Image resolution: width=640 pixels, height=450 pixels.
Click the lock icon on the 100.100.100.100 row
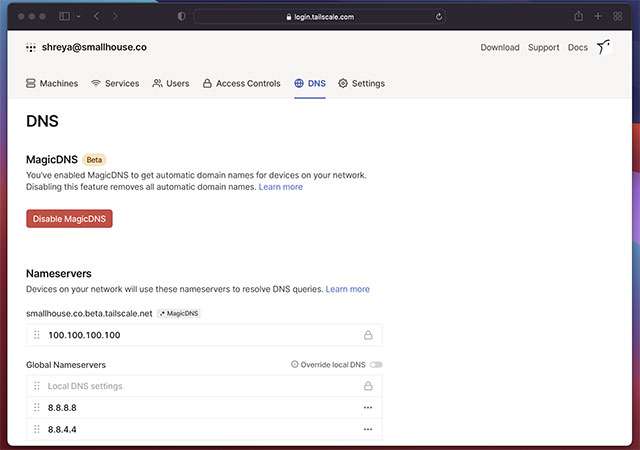[368, 335]
